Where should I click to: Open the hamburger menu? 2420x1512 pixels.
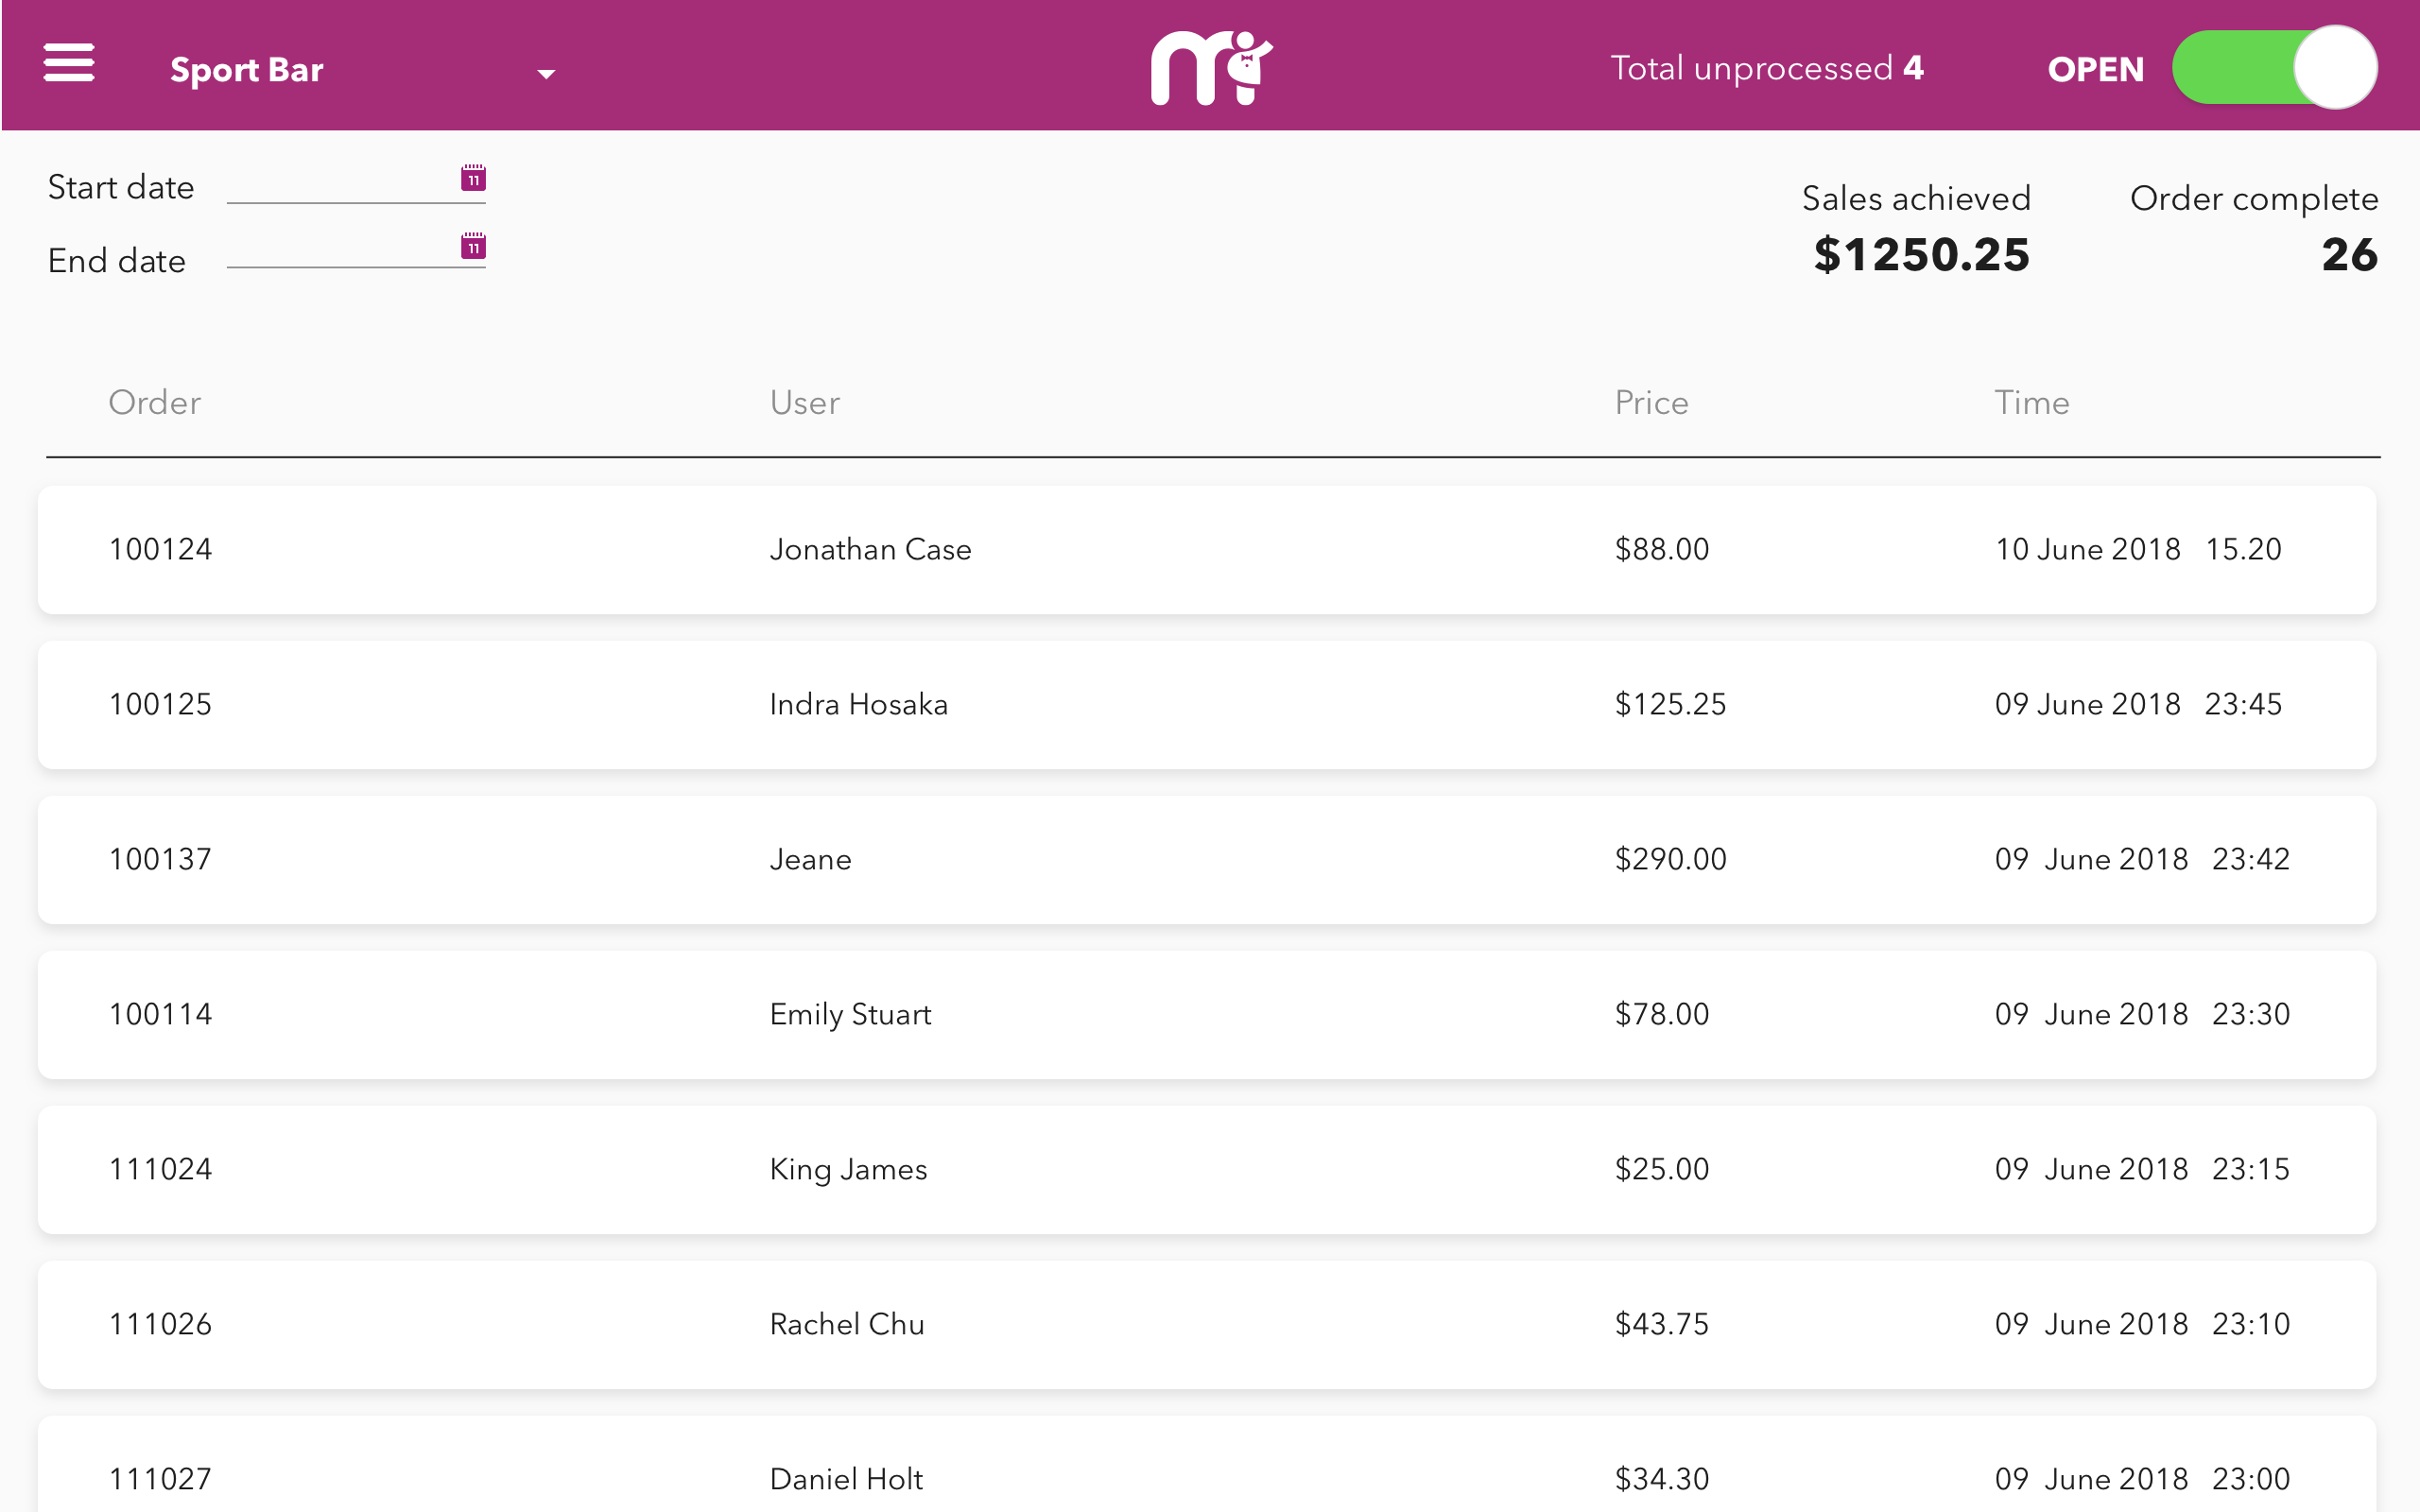coord(69,63)
